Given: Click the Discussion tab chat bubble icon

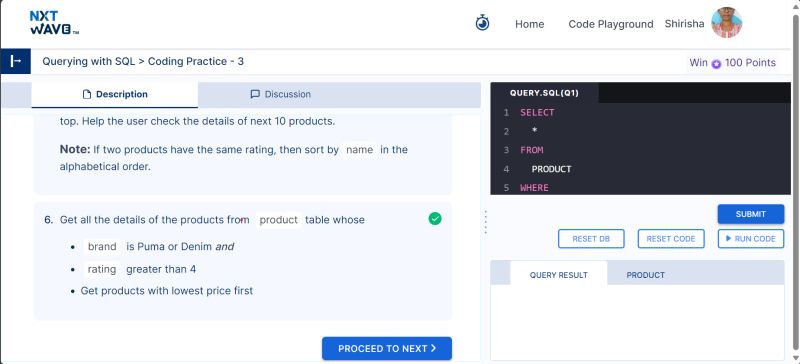Looking at the screenshot, I should 255,94.
